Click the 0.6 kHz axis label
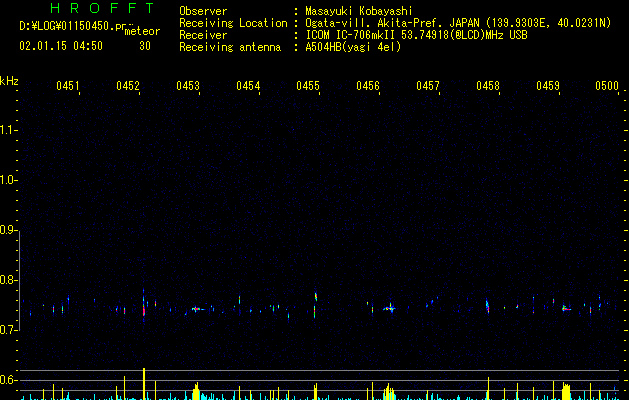Screen dimensions: 629x400 [x=8, y=380]
